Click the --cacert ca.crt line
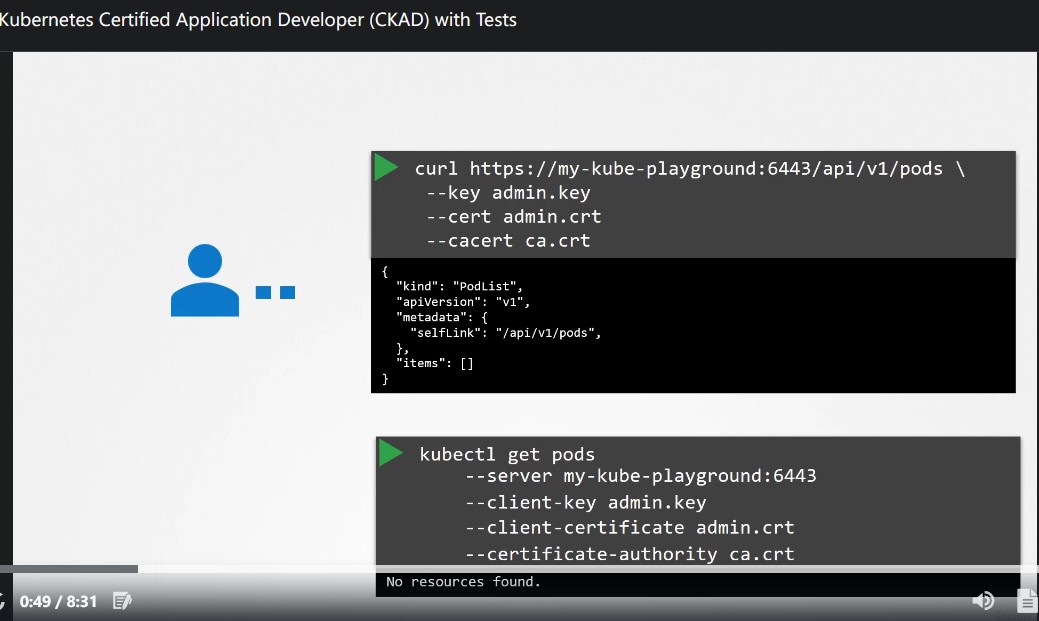Screen dimensions: 1039x621 508,241
